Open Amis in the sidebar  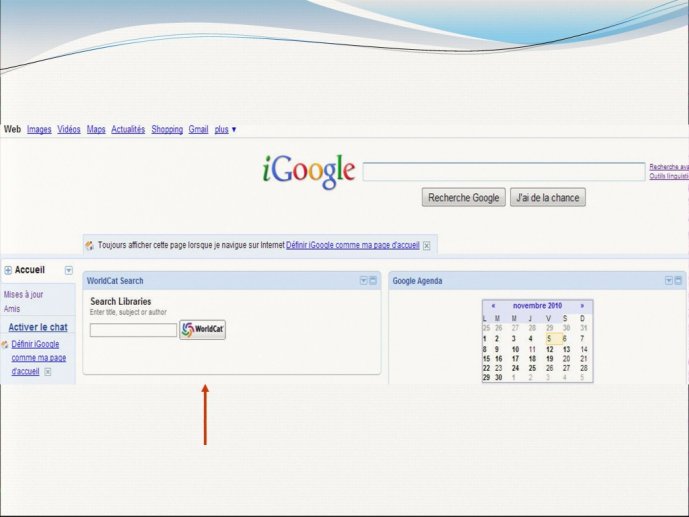(12, 309)
